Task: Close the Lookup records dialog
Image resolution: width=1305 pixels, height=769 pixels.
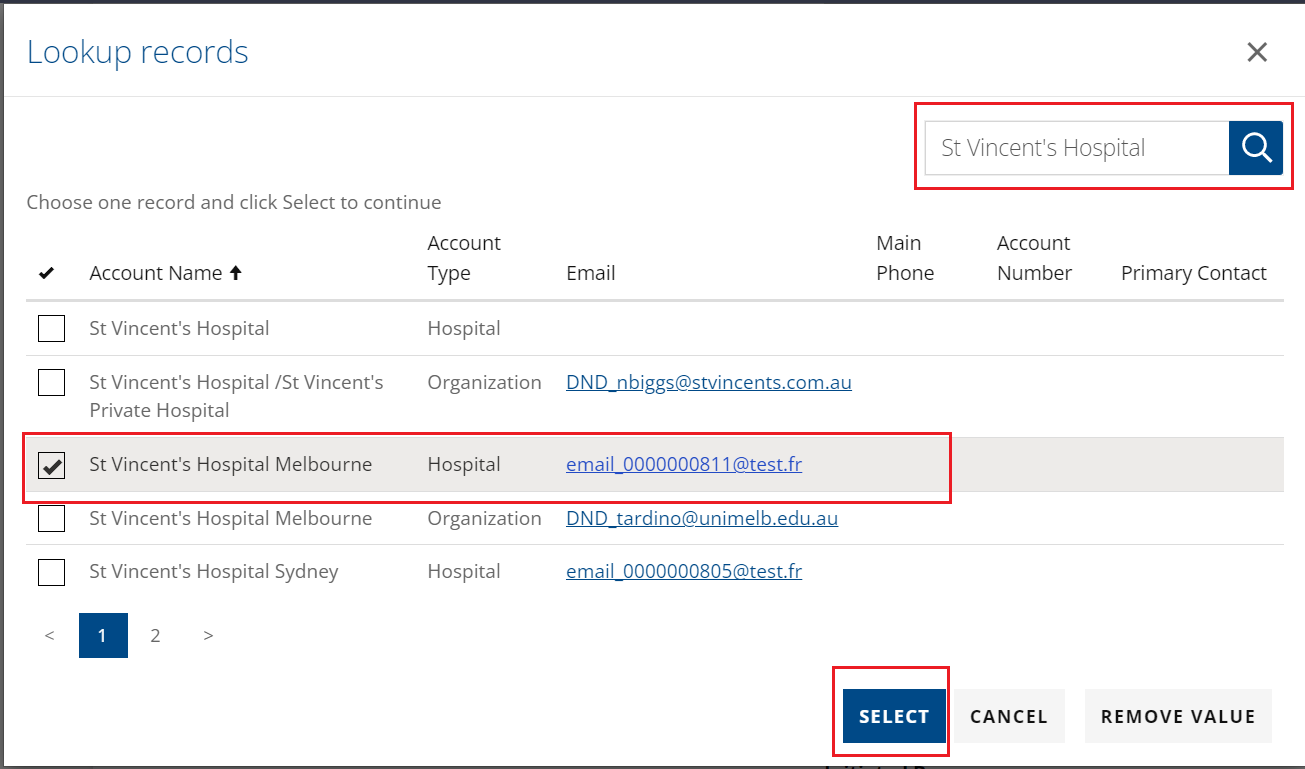Action: click(x=1257, y=52)
